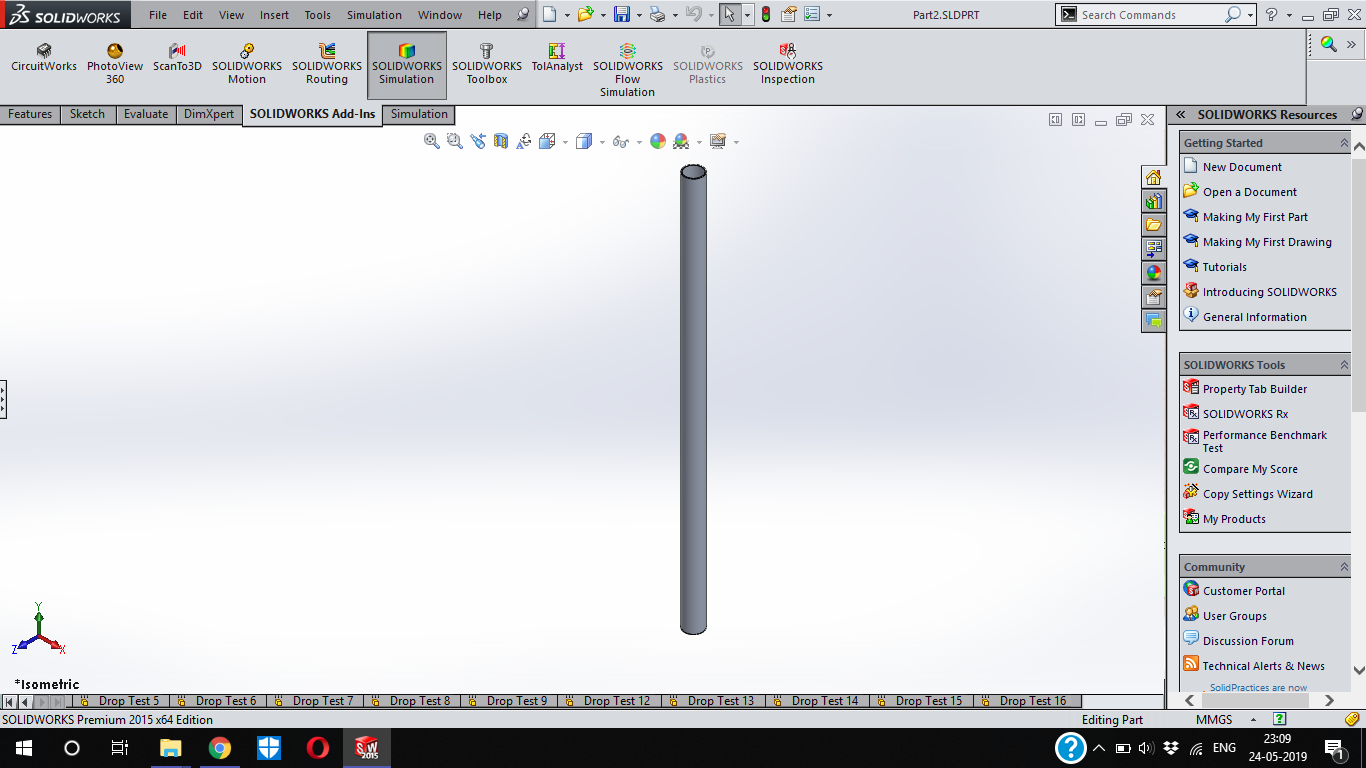
Task: Open the Appearances task pane tab icon
Action: coord(1153,273)
